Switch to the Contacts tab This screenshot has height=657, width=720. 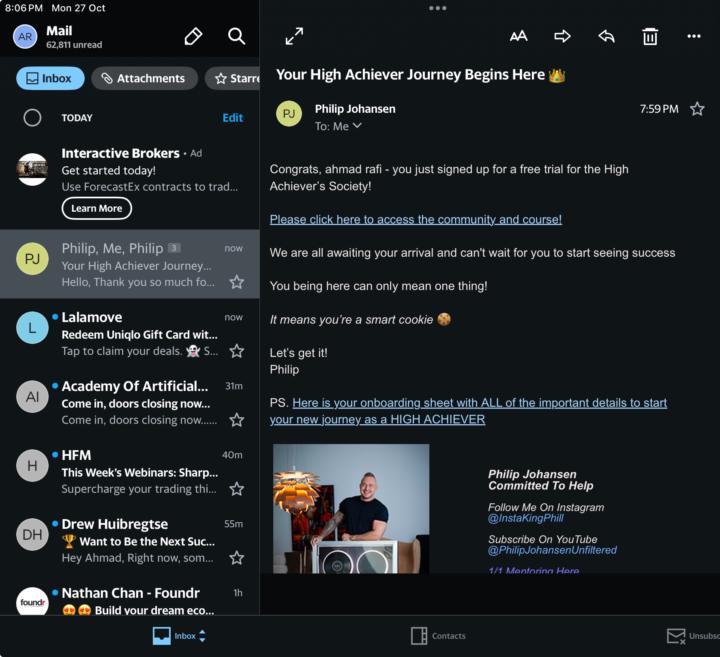tap(438, 636)
